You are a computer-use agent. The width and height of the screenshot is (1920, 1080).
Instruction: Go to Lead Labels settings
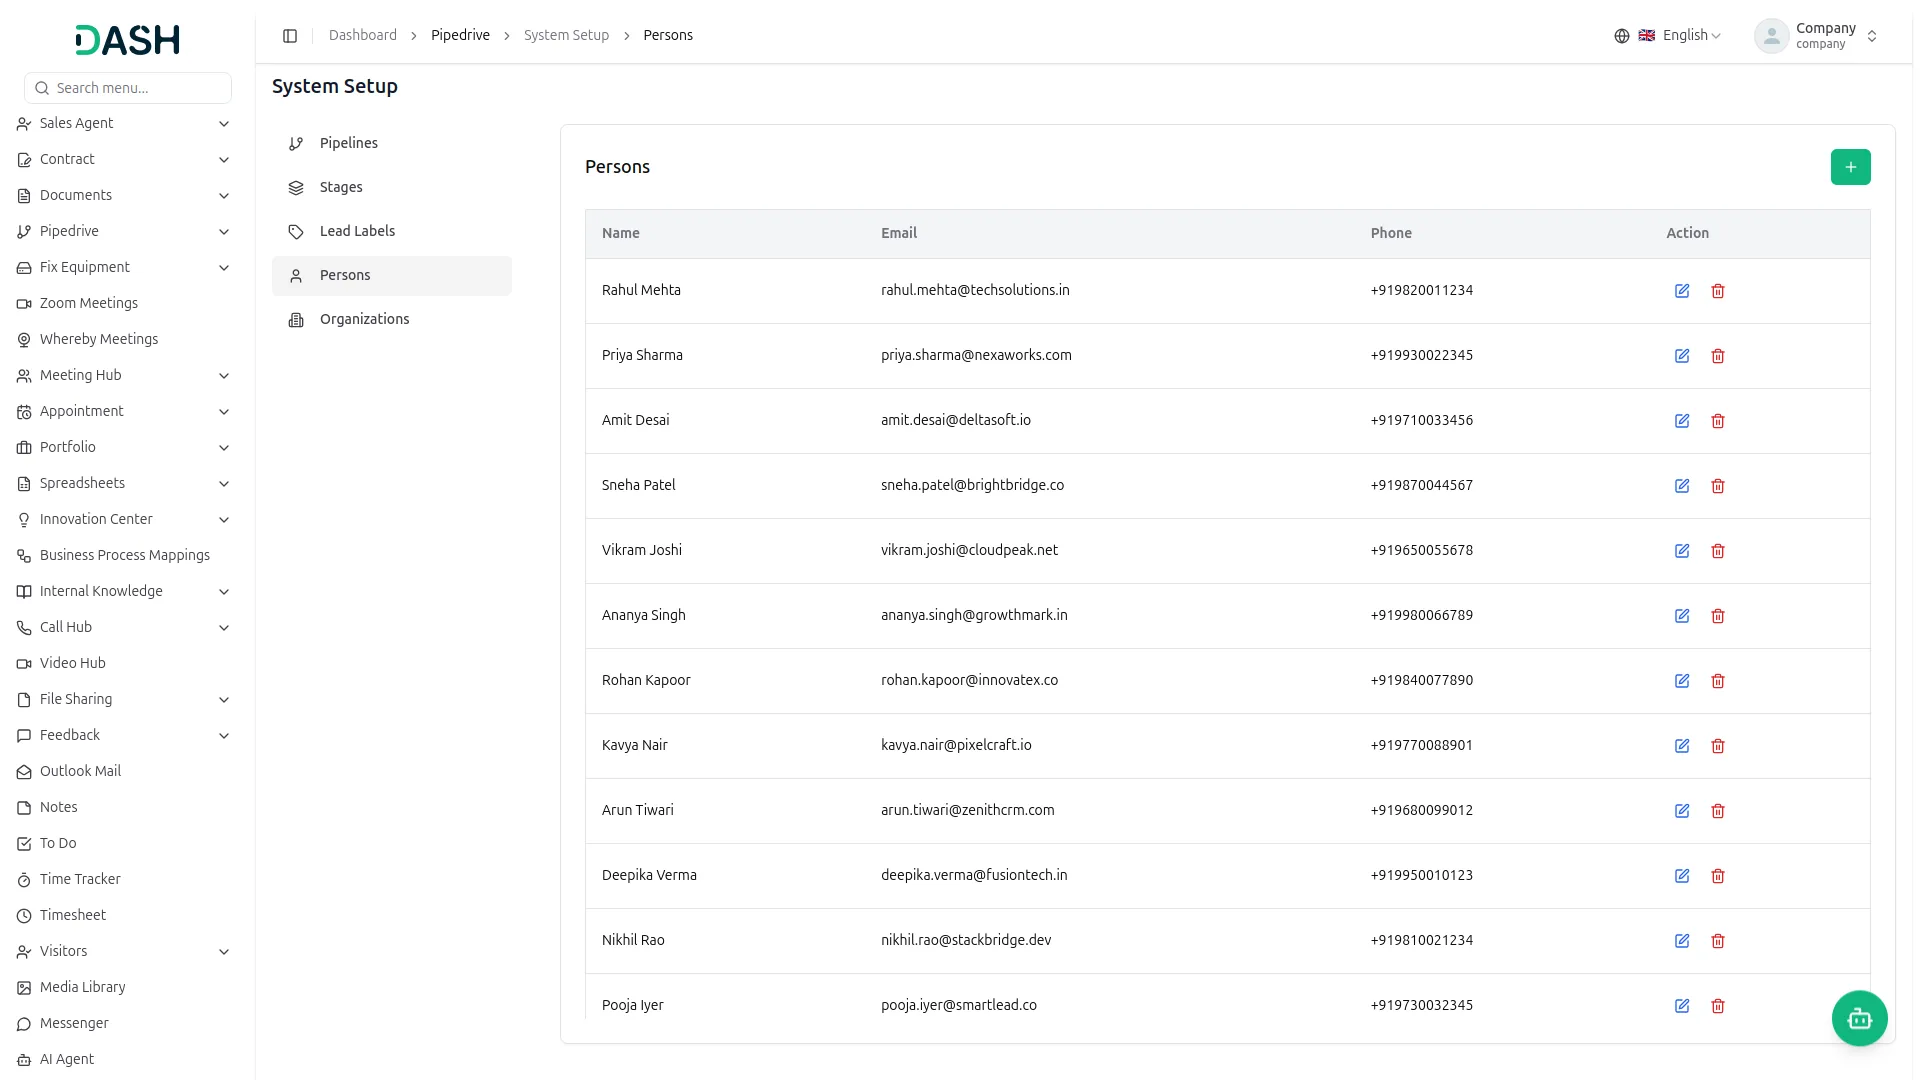[392, 231]
